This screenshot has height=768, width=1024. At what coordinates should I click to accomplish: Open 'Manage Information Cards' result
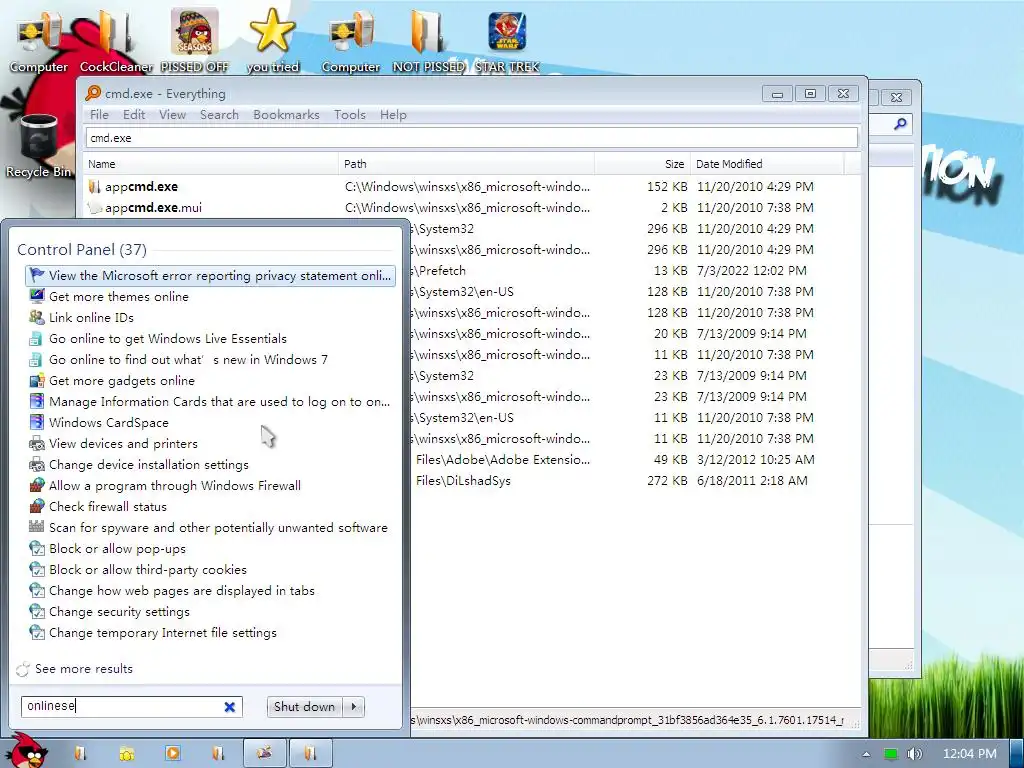[x=210, y=402]
